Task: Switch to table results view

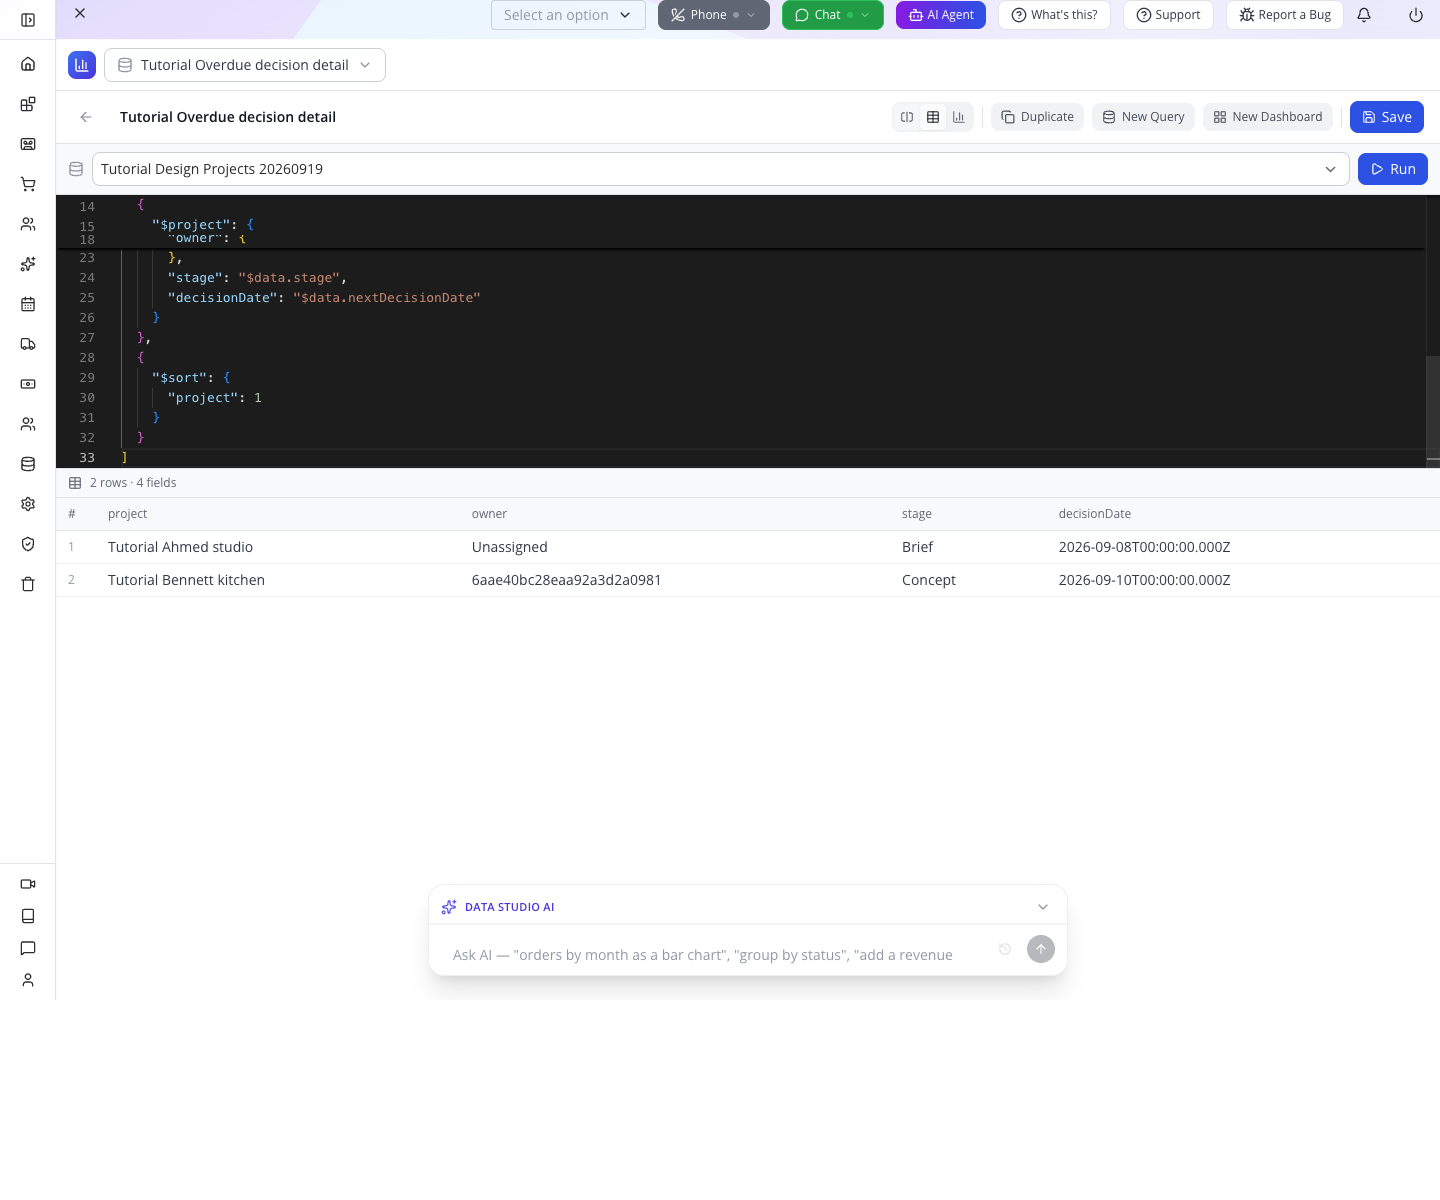Action: point(933,117)
